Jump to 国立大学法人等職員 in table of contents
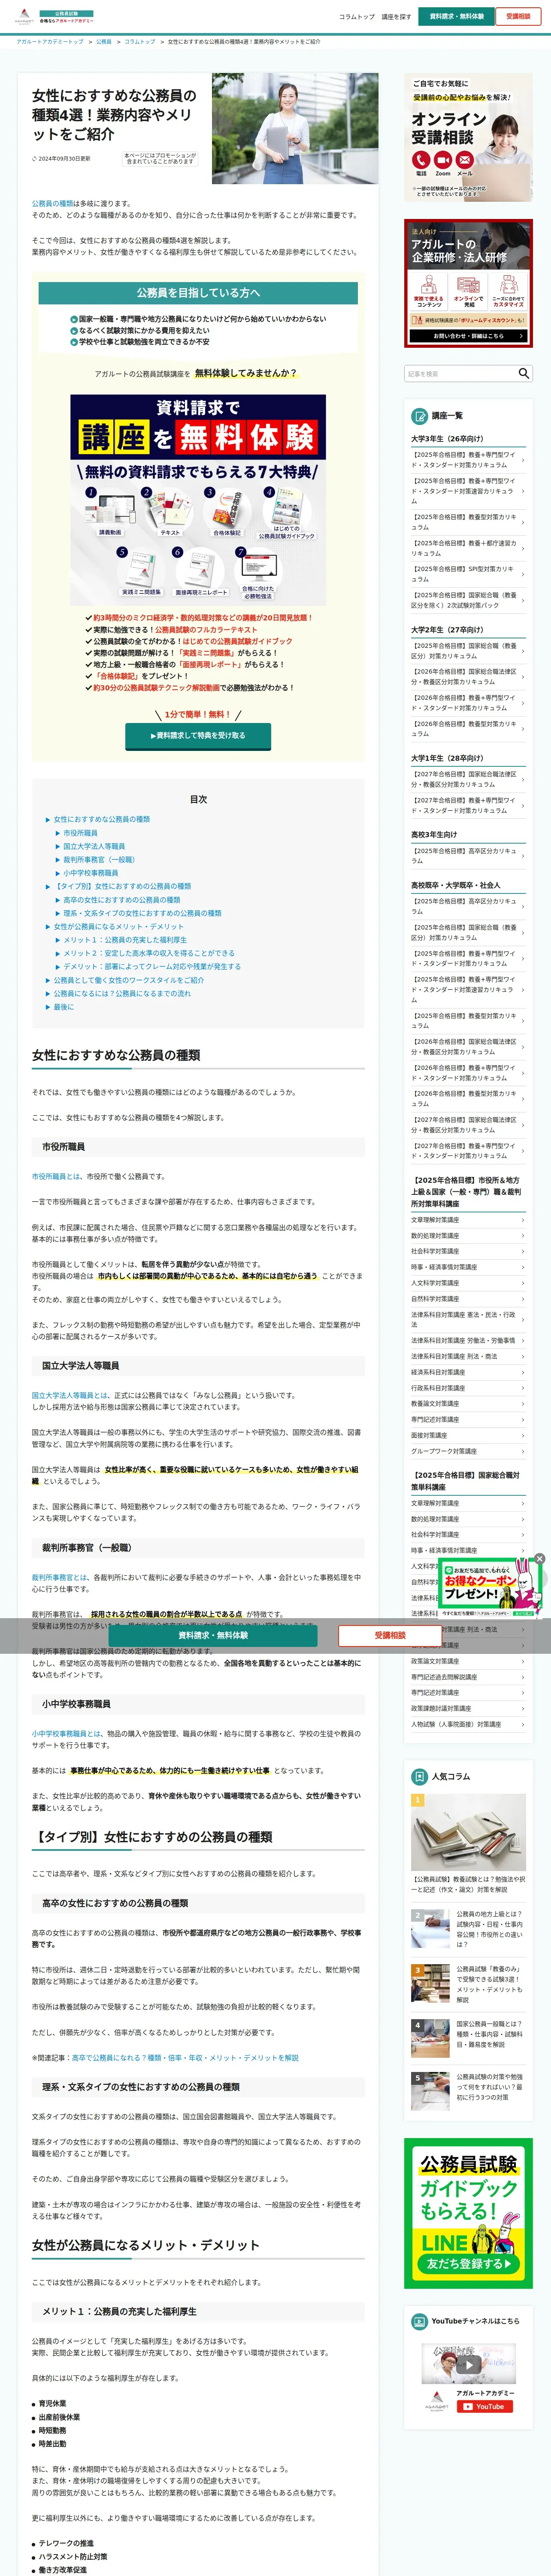Viewport: 551px width, 2576px height. coord(94,846)
